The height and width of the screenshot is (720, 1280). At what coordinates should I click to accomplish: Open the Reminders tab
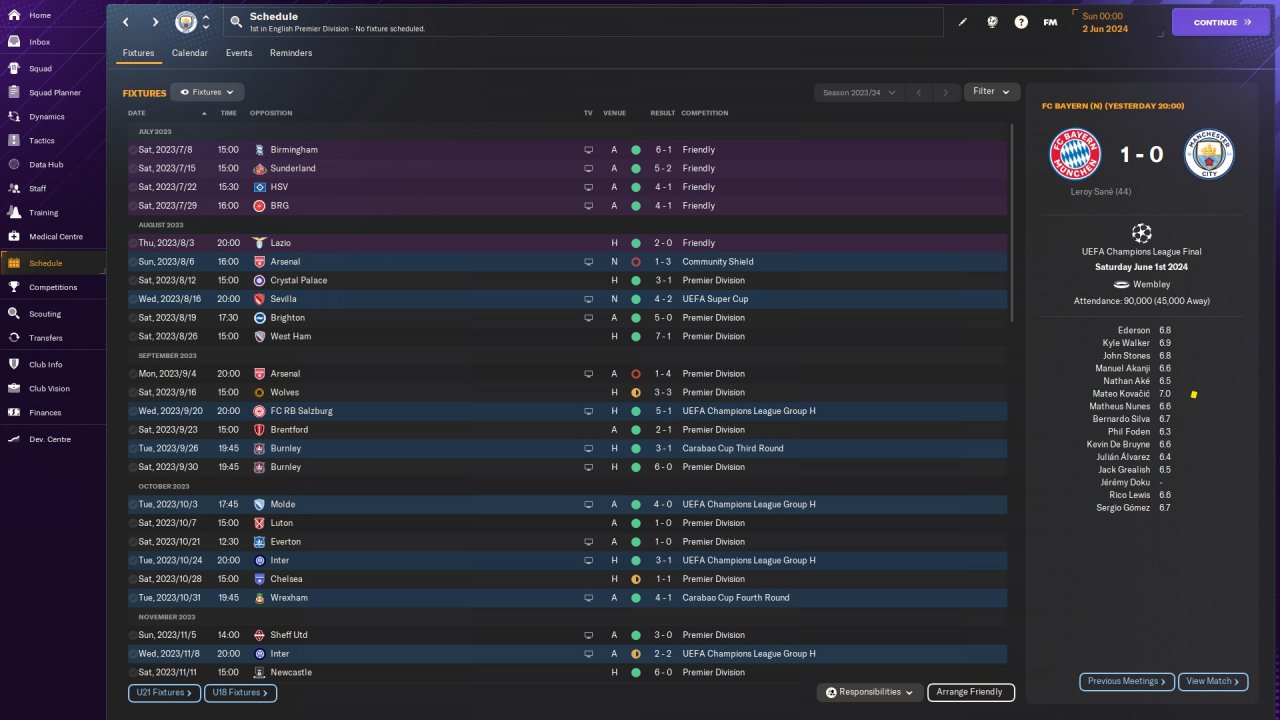[x=291, y=53]
